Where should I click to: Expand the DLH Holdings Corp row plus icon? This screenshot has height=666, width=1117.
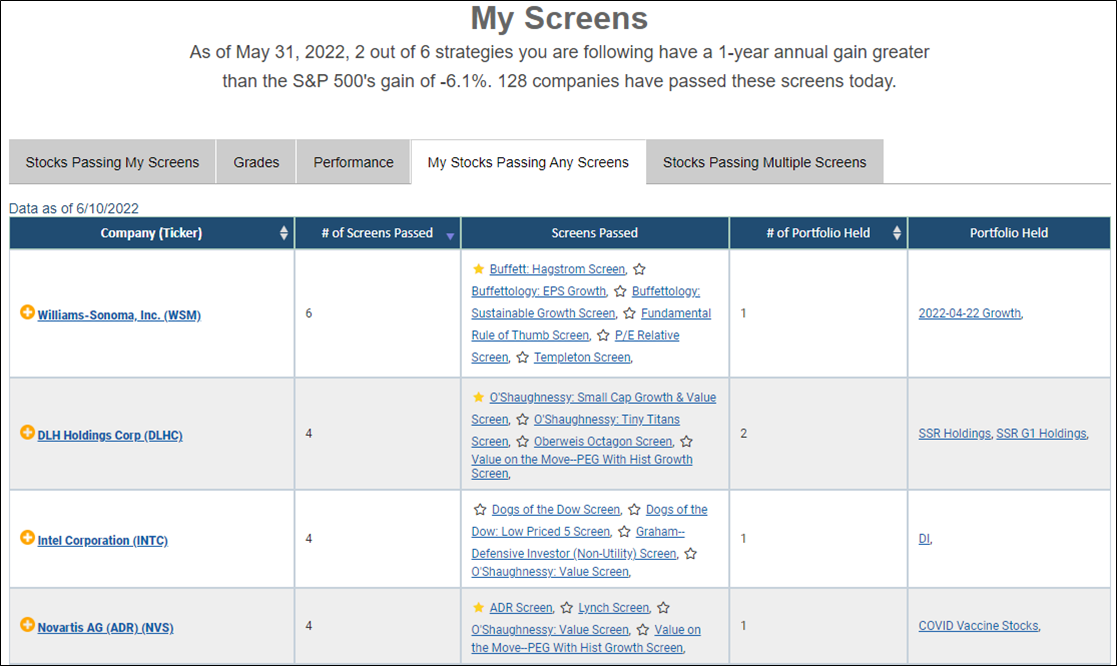click(x=27, y=432)
